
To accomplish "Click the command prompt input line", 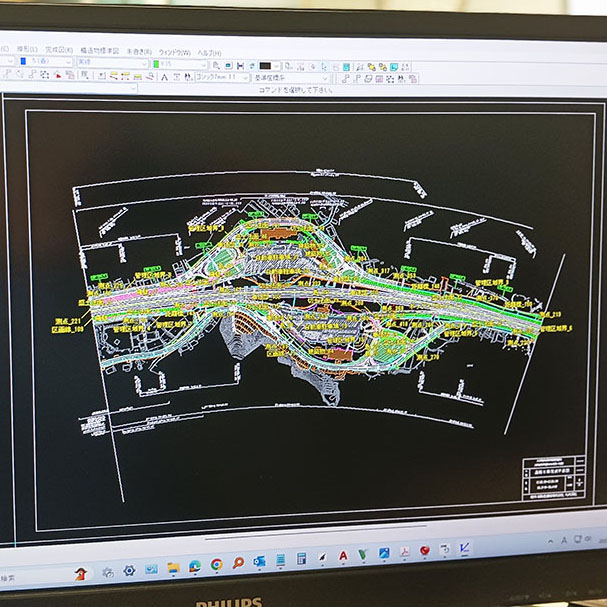I will click(300, 90).
